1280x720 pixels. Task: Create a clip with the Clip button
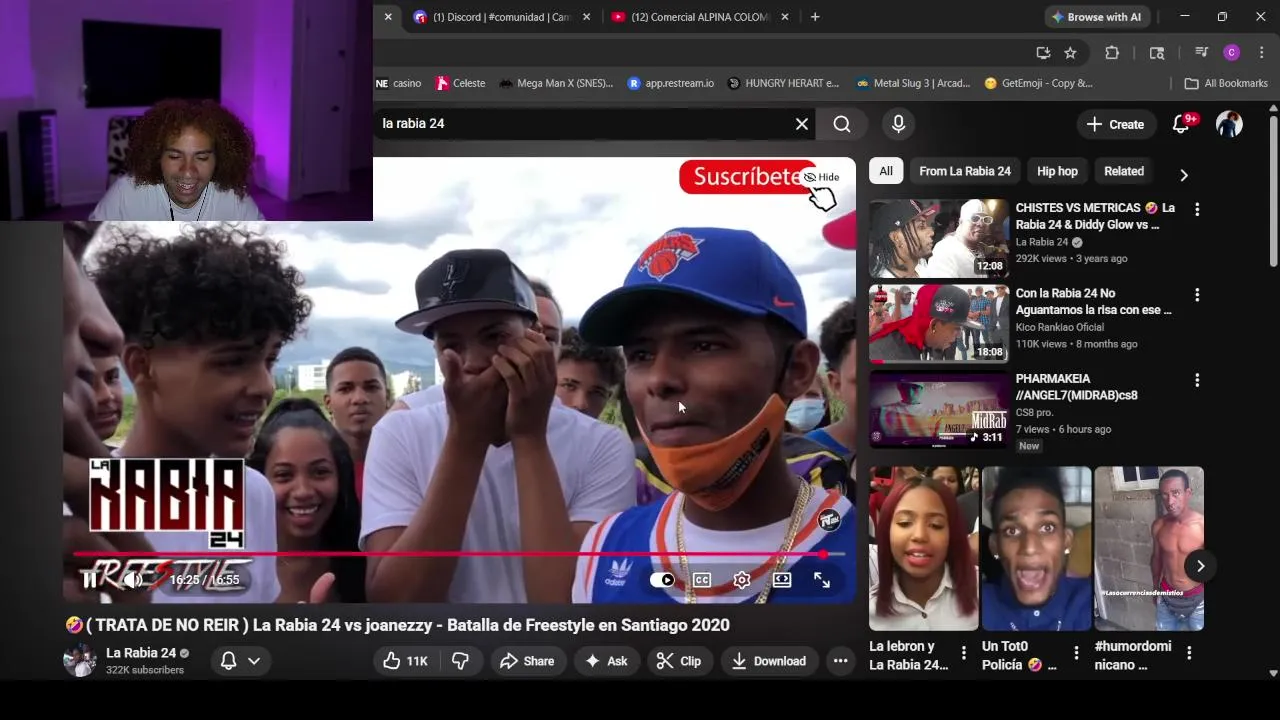(679, 661)
